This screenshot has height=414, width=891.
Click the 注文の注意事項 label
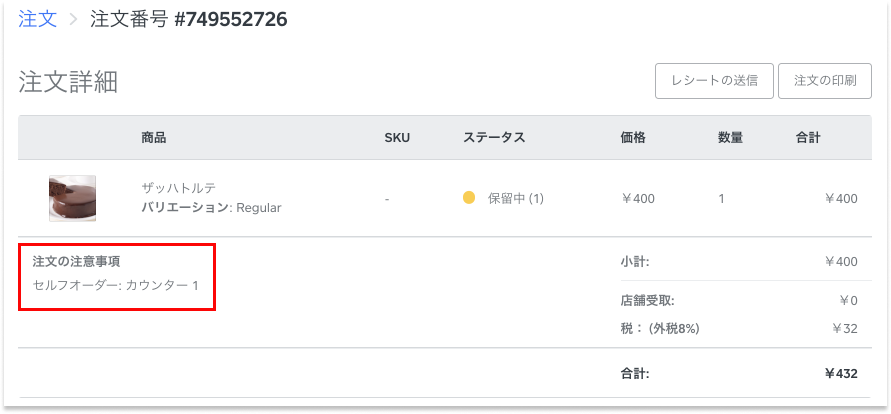(x=76, y=262)
